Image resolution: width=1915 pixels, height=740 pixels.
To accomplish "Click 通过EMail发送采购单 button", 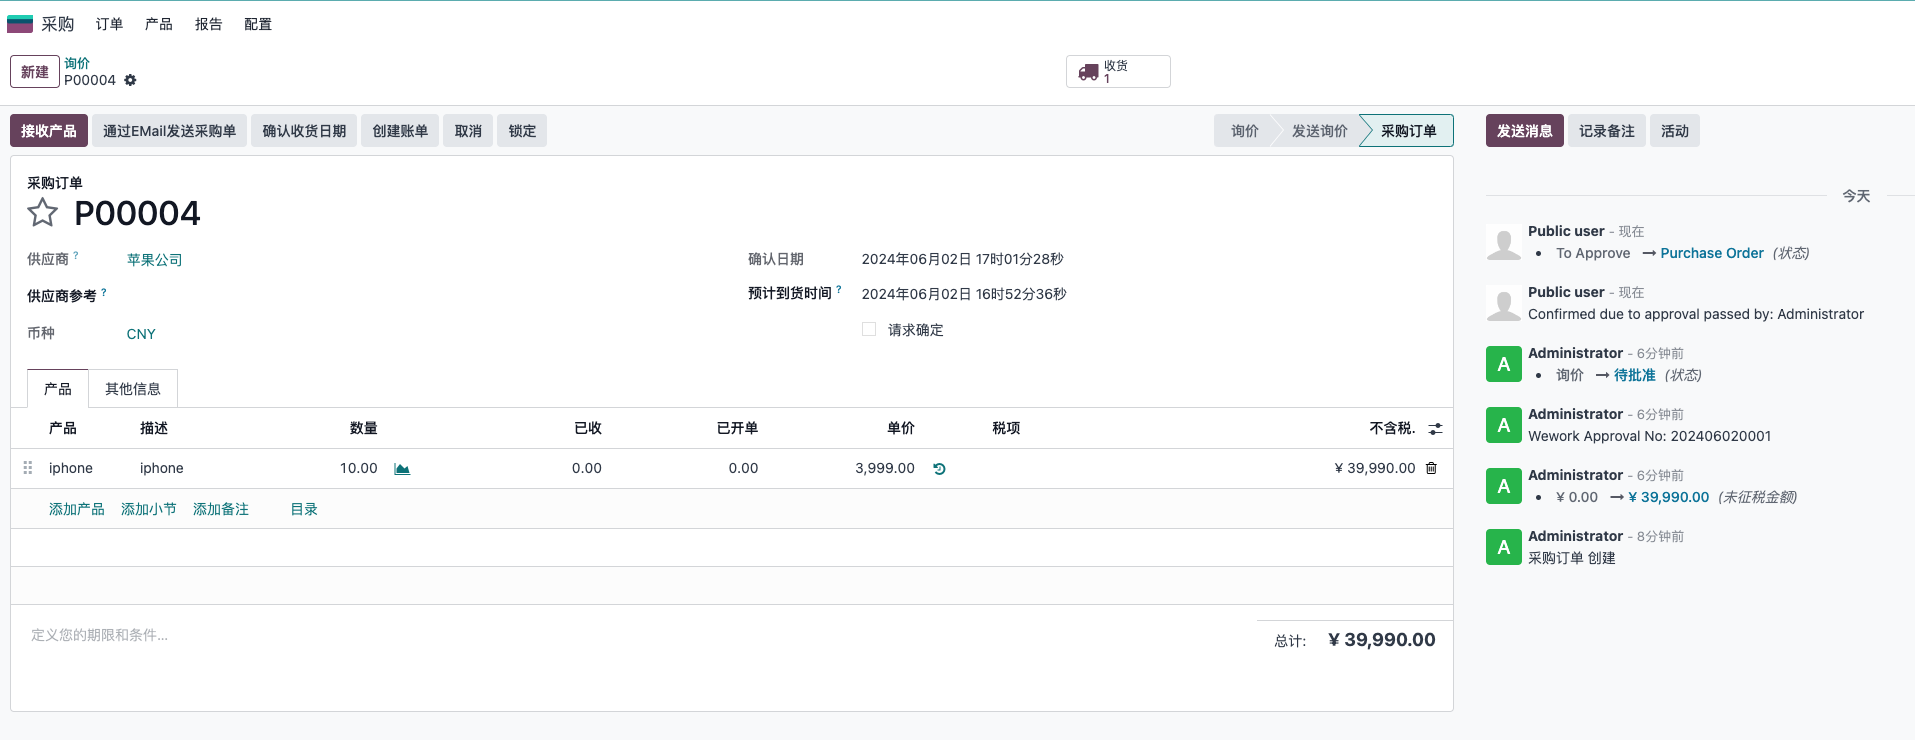I will (170, 131).
